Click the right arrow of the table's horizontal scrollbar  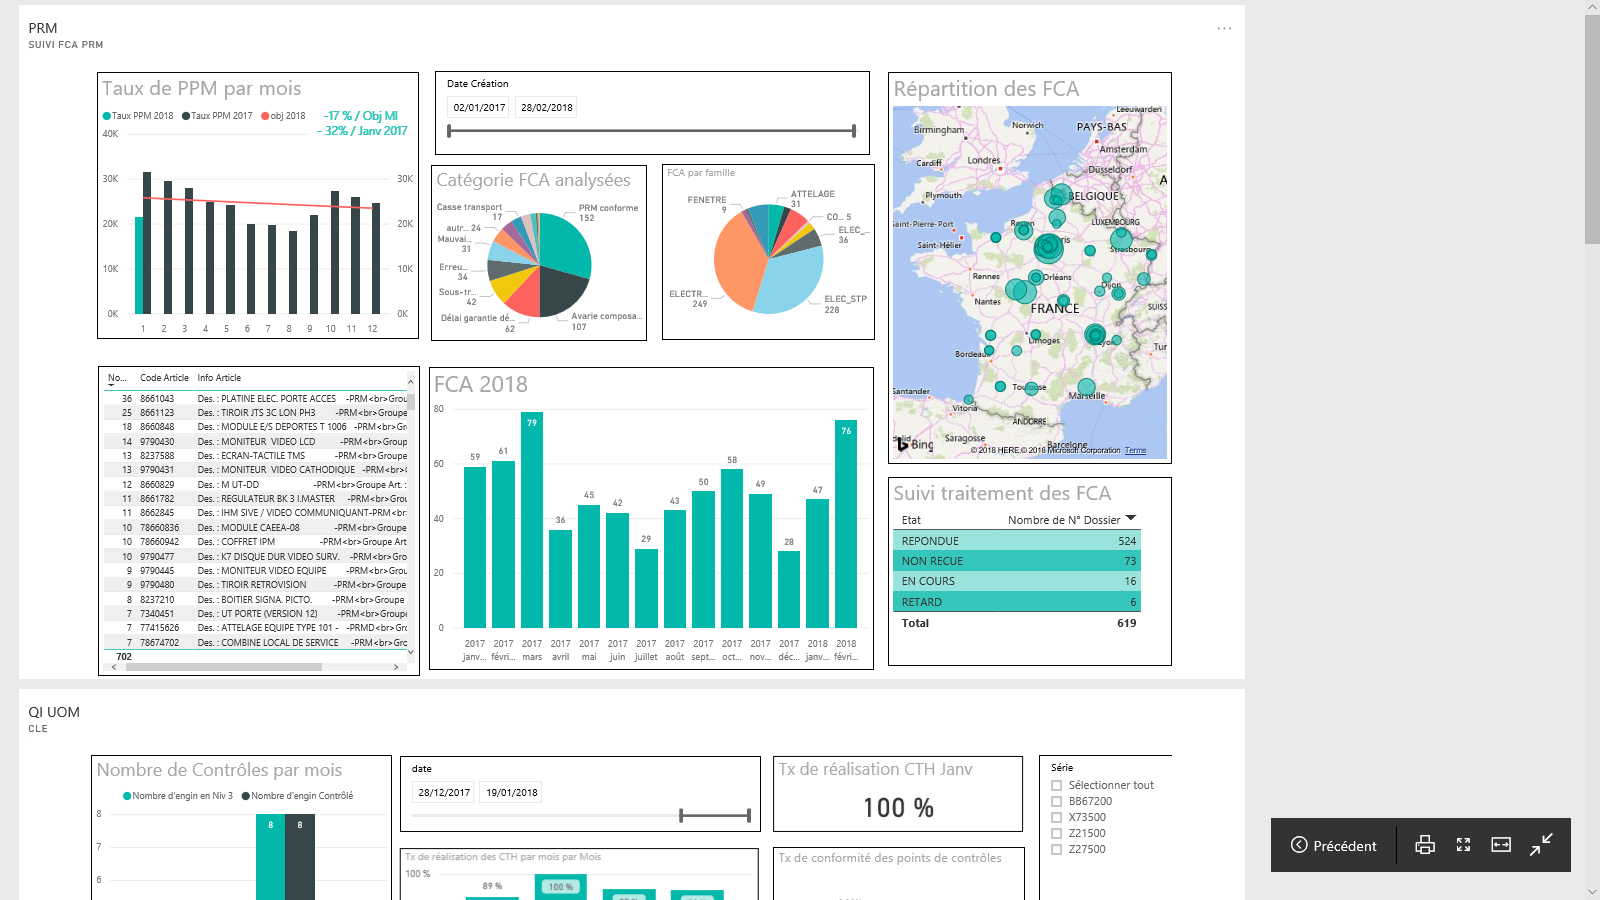click(x=397, y=667)
